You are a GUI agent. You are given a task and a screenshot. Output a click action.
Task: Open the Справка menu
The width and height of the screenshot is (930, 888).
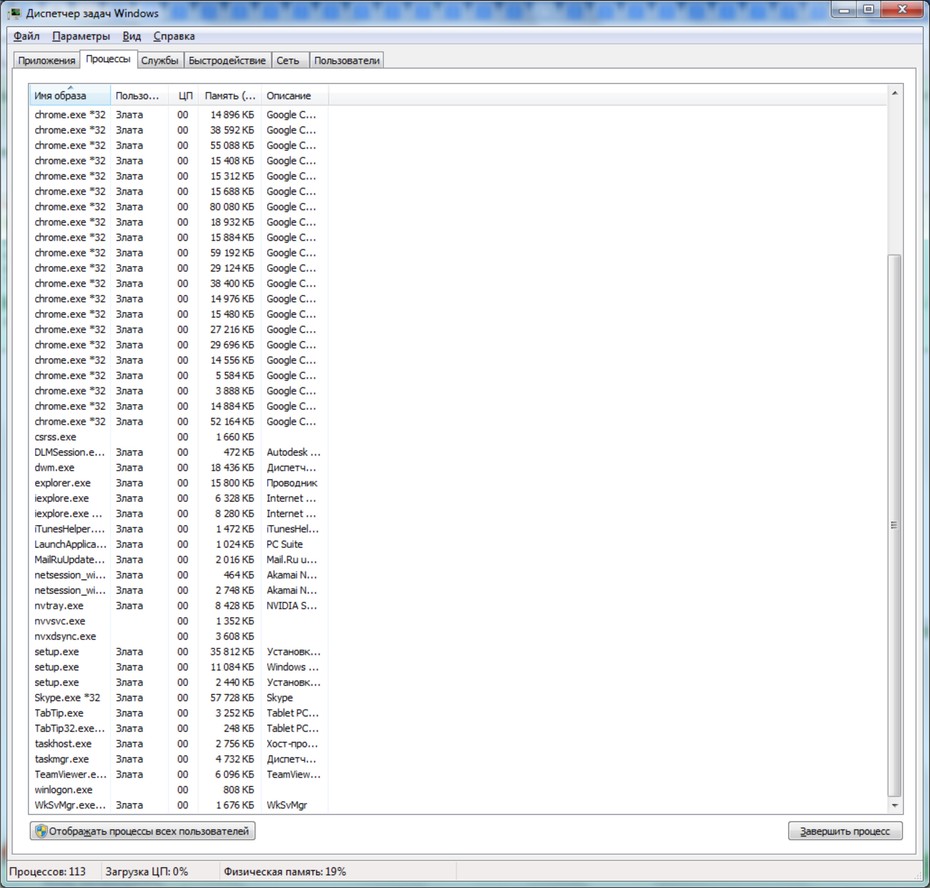[174, 36]
